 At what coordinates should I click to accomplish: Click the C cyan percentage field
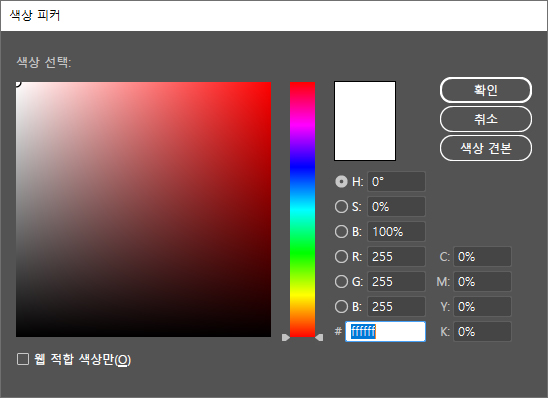pos(482,256)
